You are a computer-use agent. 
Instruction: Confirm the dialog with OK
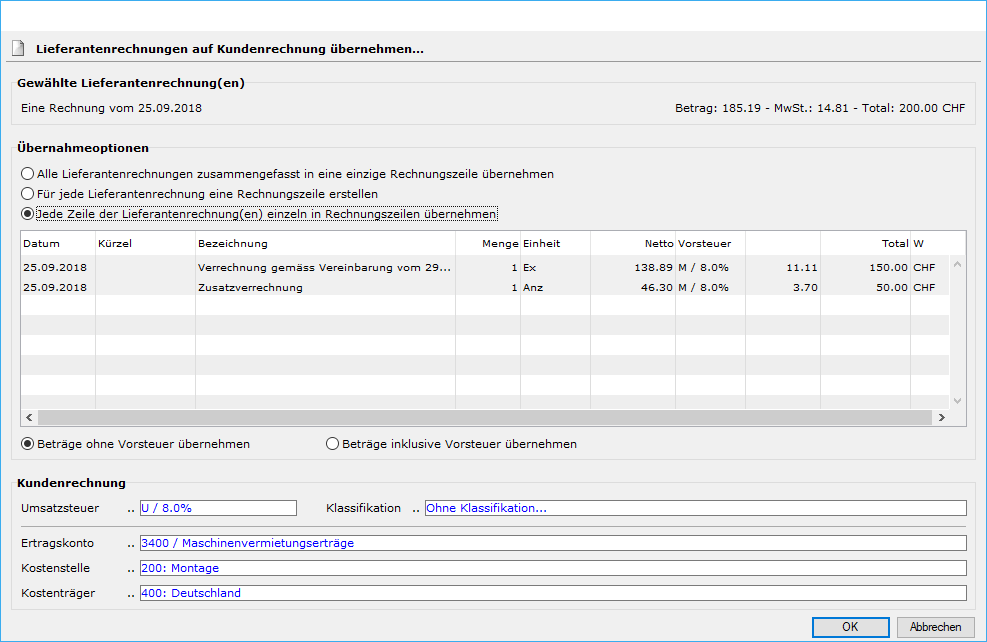point(850,627)
